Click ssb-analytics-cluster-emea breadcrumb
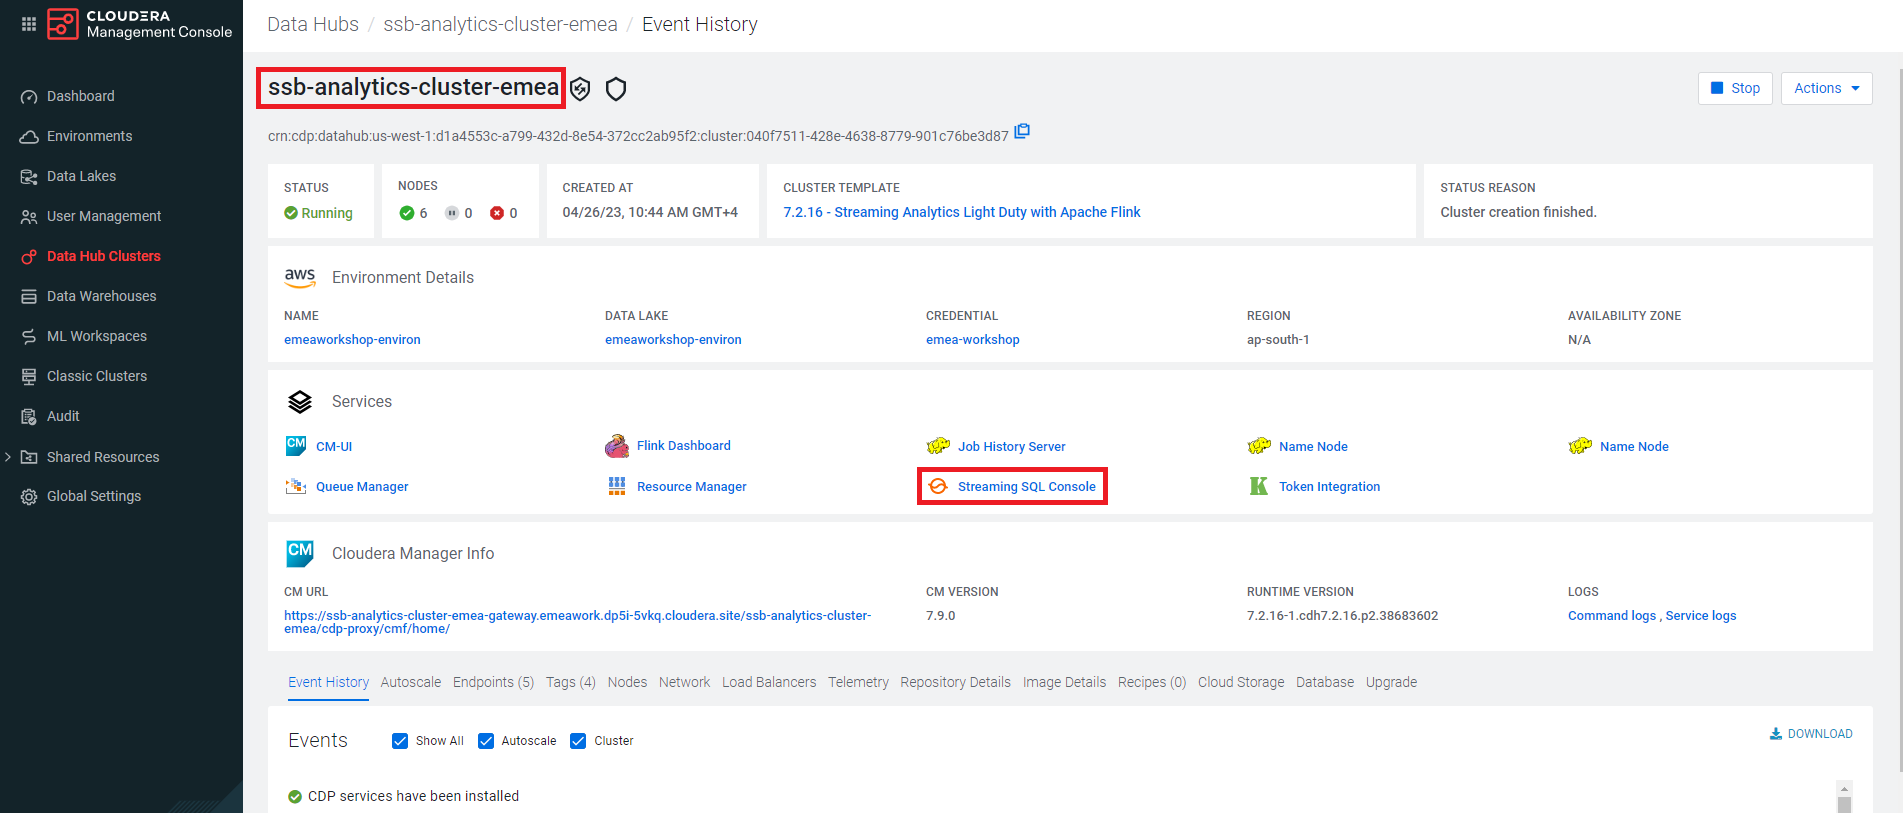The width and height of the screenshot is (1903, 813). pos(500,24)
